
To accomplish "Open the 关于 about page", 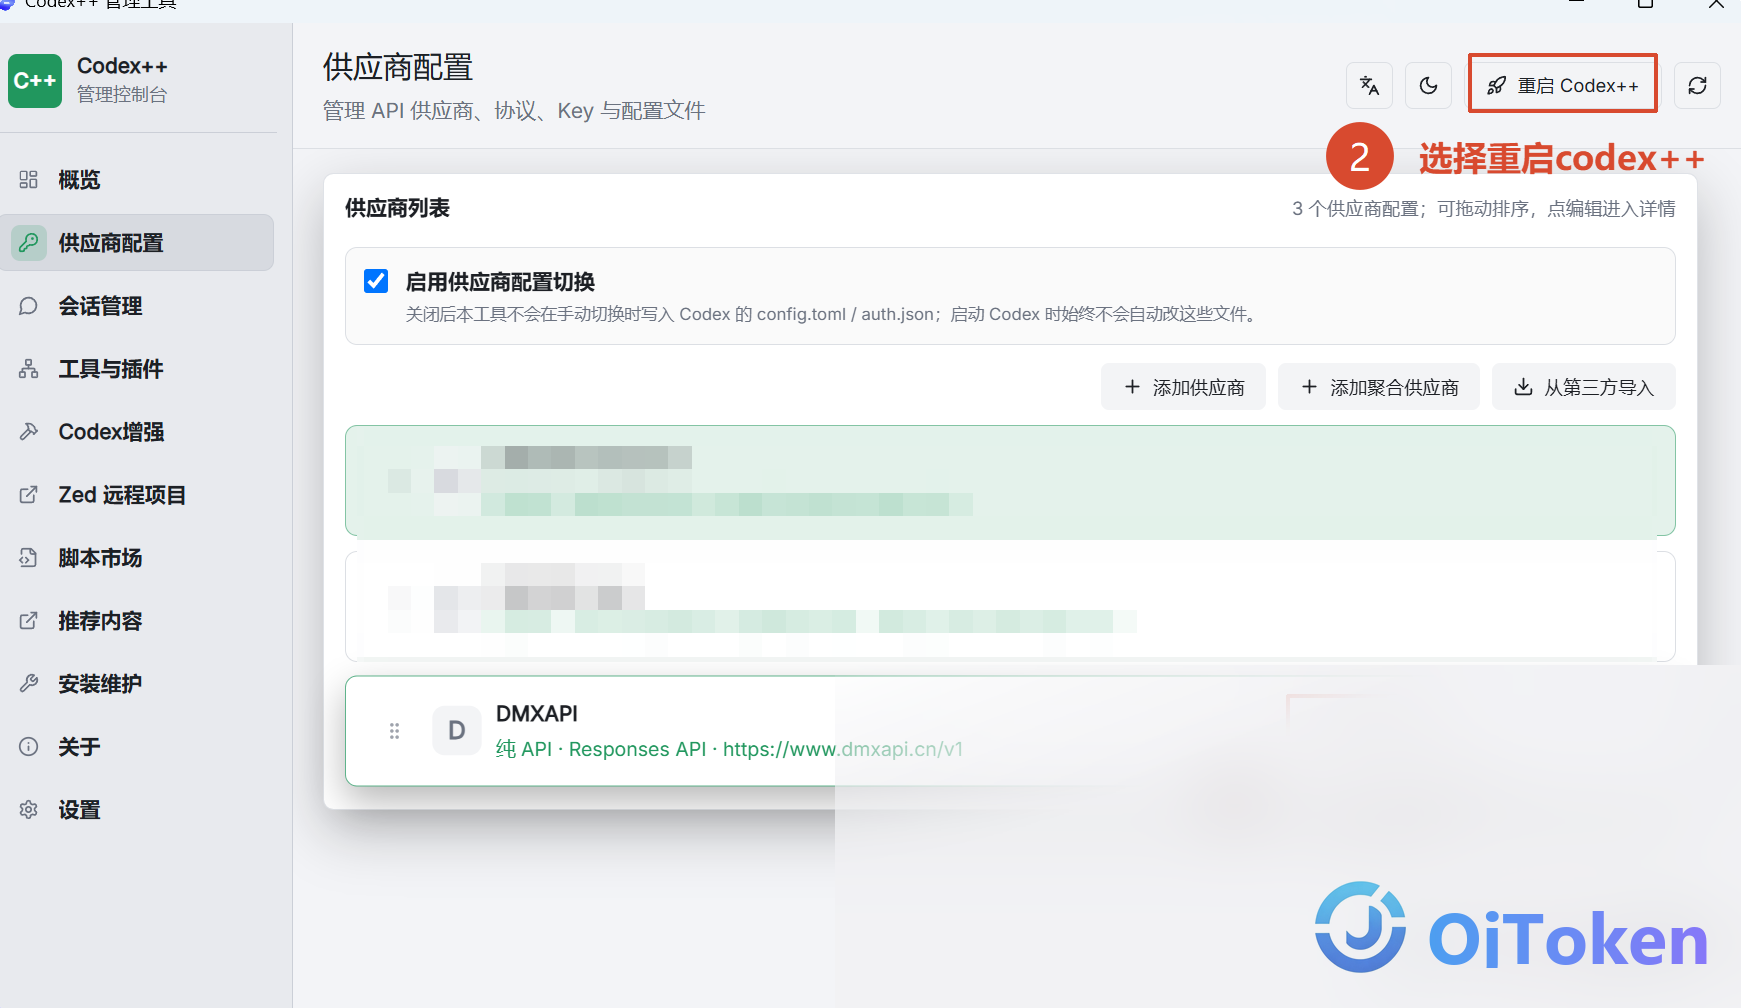I will coord(137,747).
